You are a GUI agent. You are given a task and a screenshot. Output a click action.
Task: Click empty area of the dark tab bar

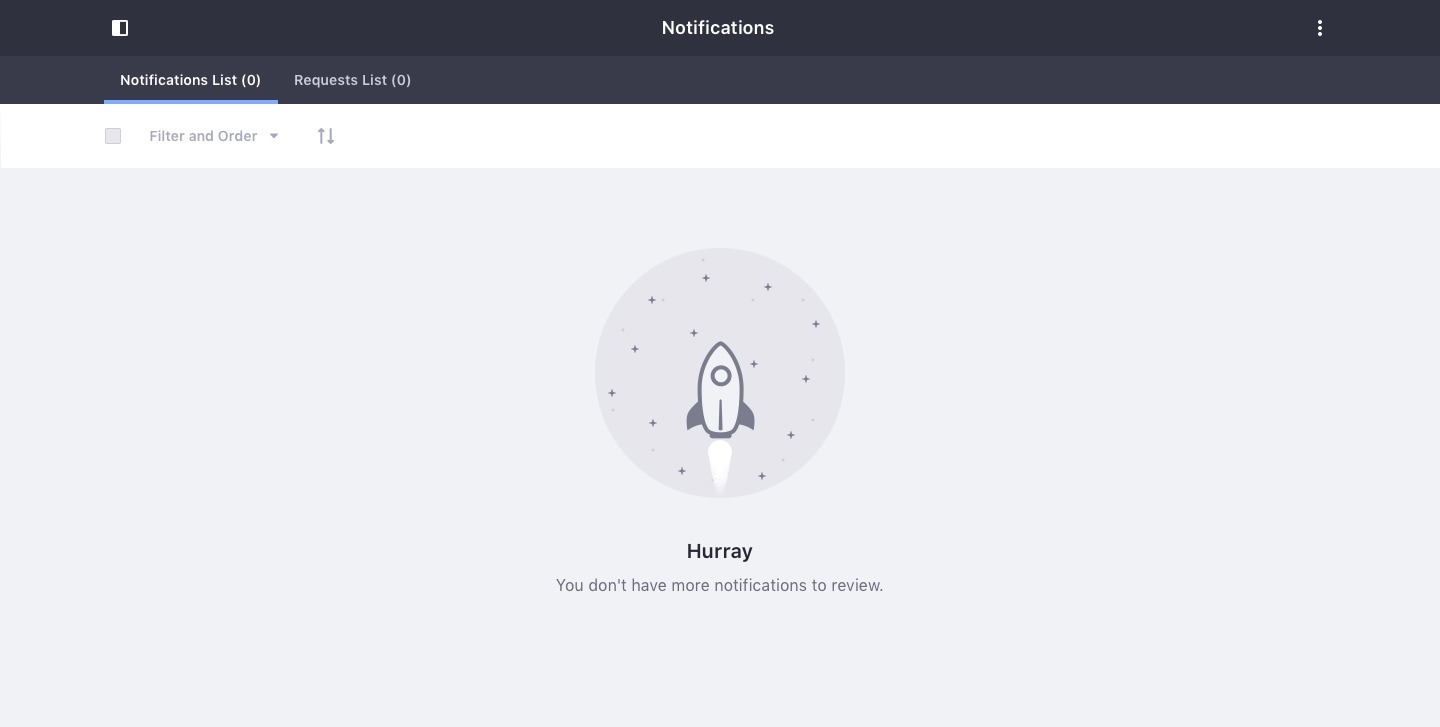click(x=900, y=80)
